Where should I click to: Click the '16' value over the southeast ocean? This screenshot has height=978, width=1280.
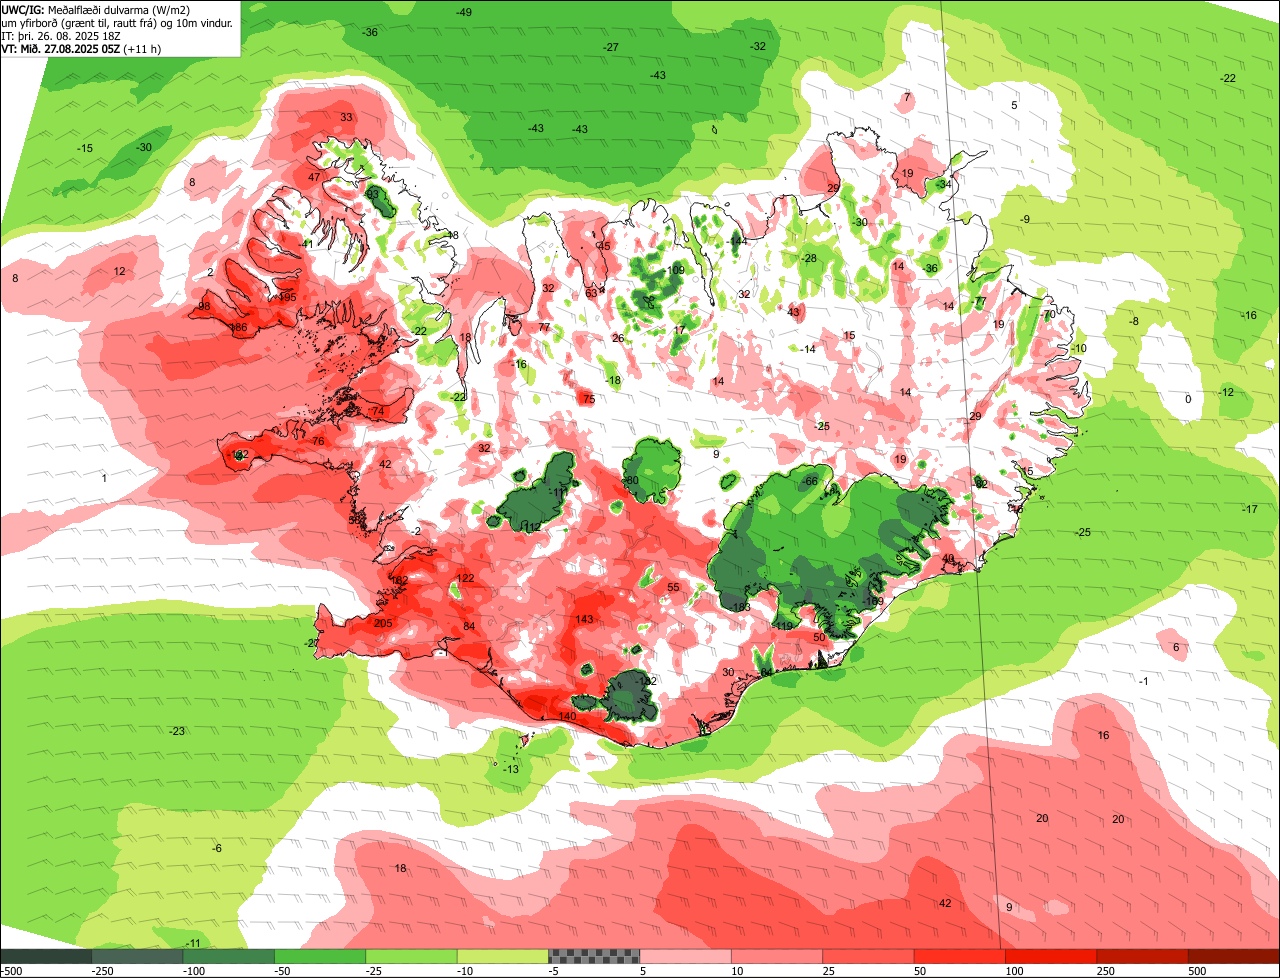point(1104,735)
